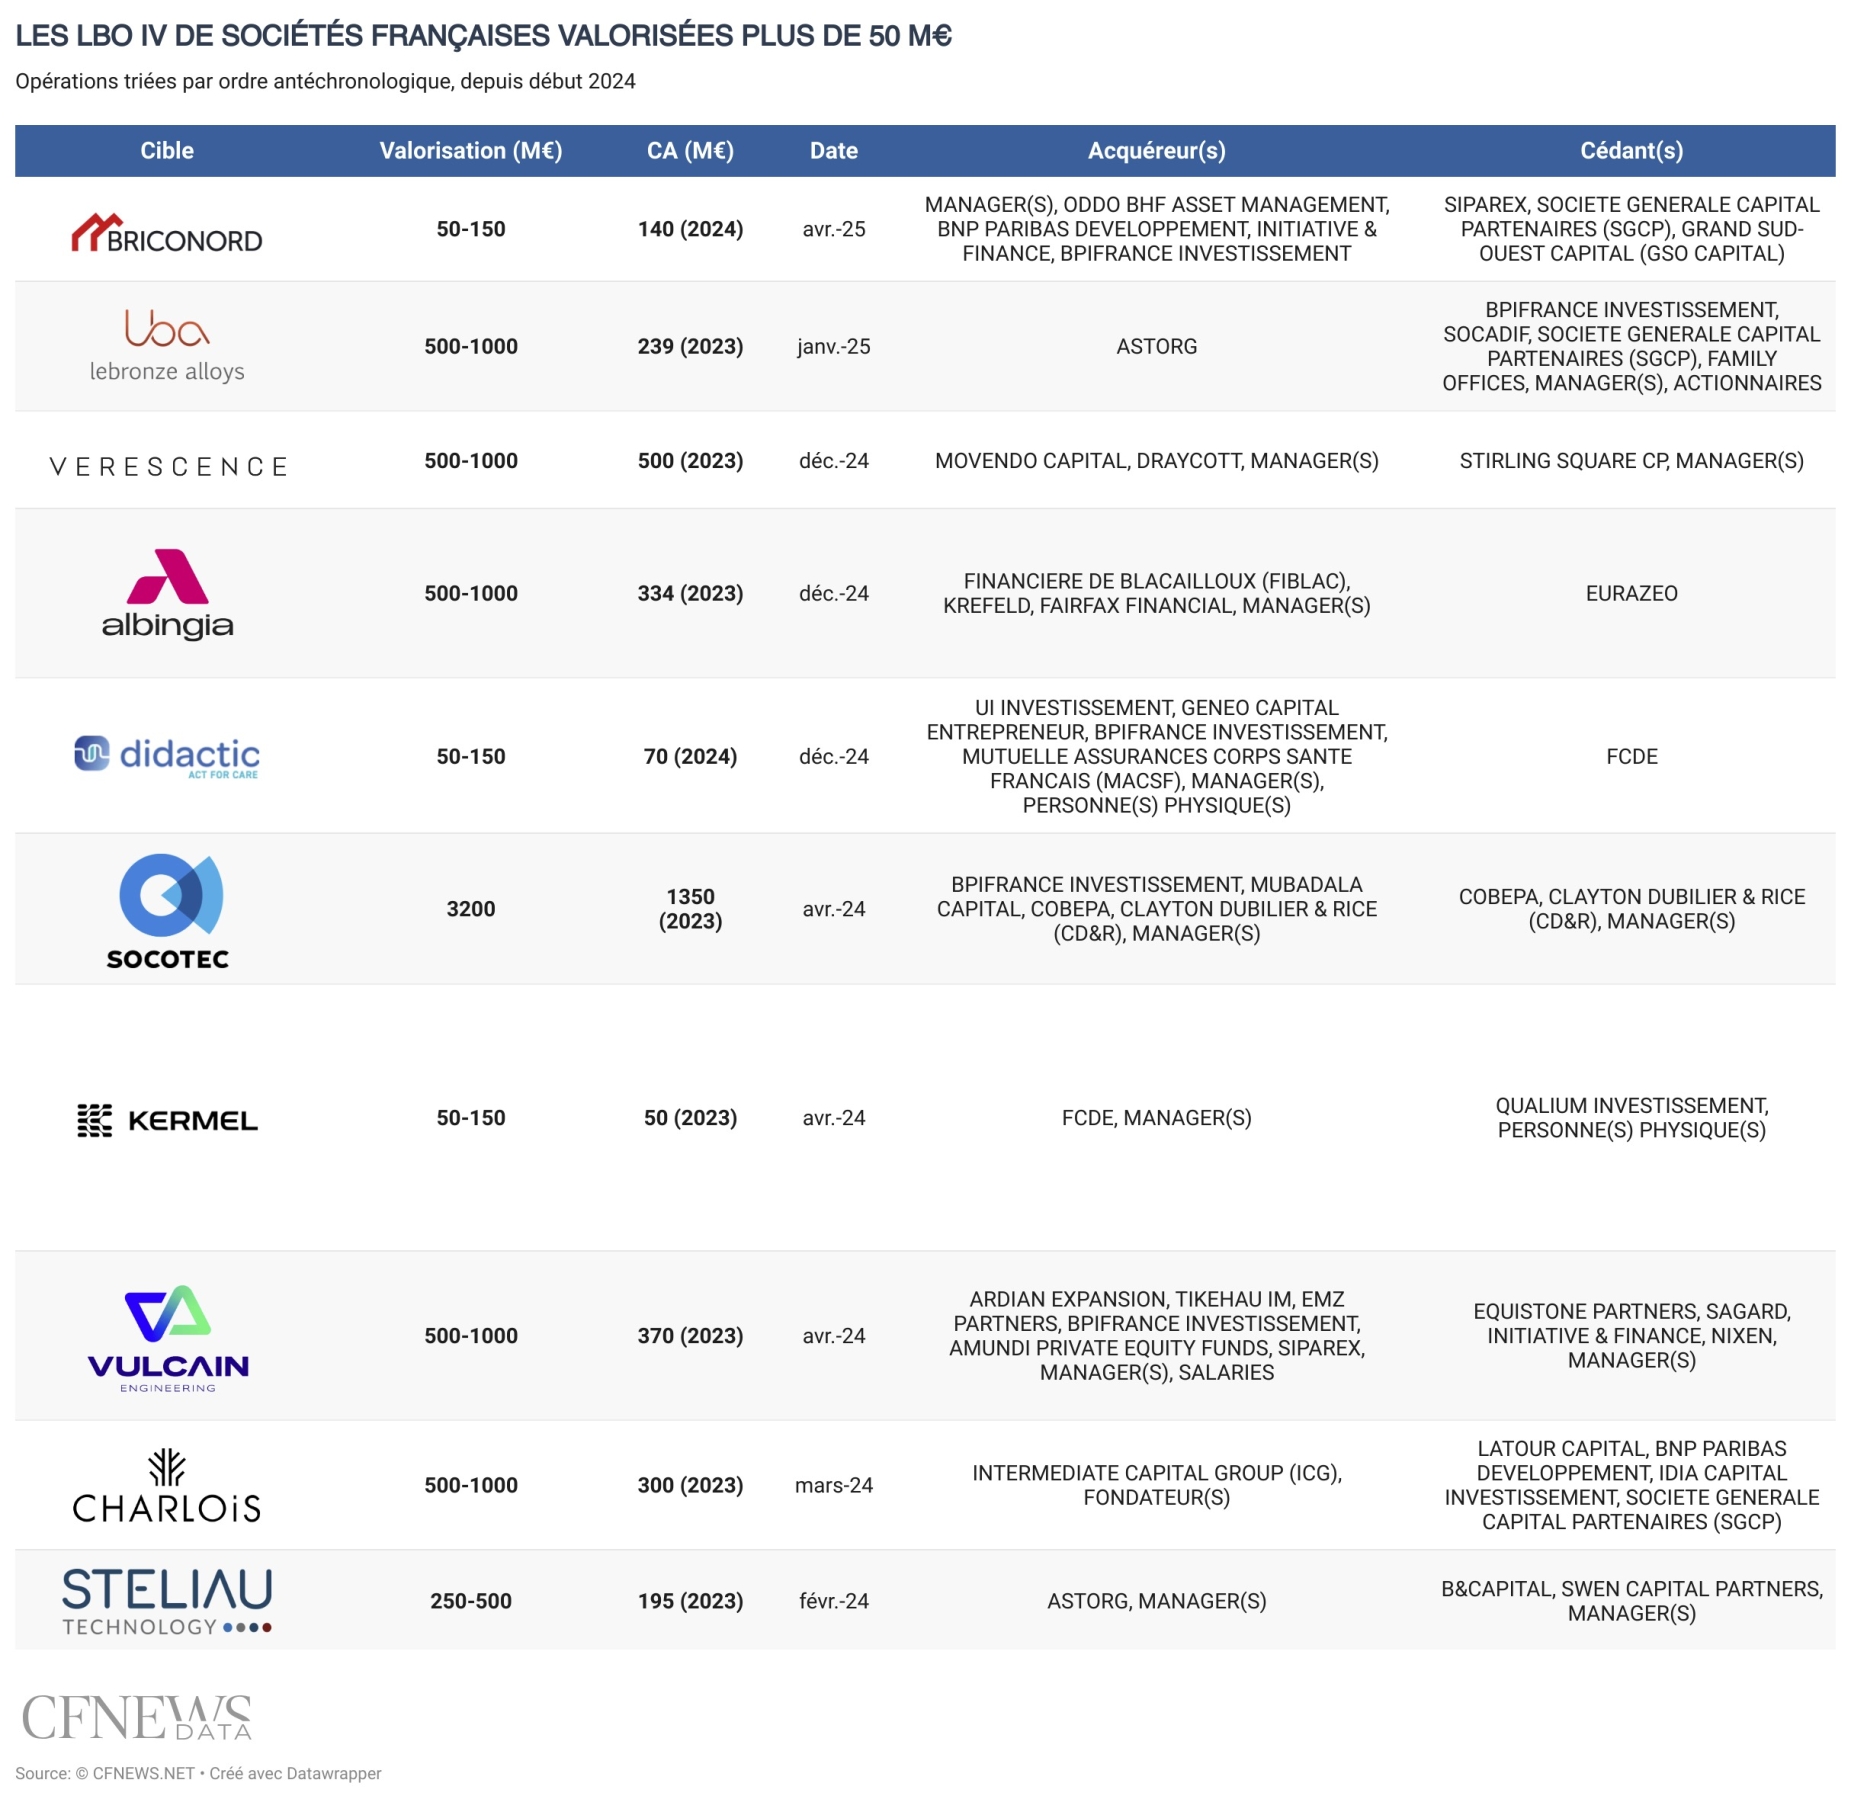Click the Albingia logo
This screenshot has height=1799, width=1851.
[x=167, y=594]
